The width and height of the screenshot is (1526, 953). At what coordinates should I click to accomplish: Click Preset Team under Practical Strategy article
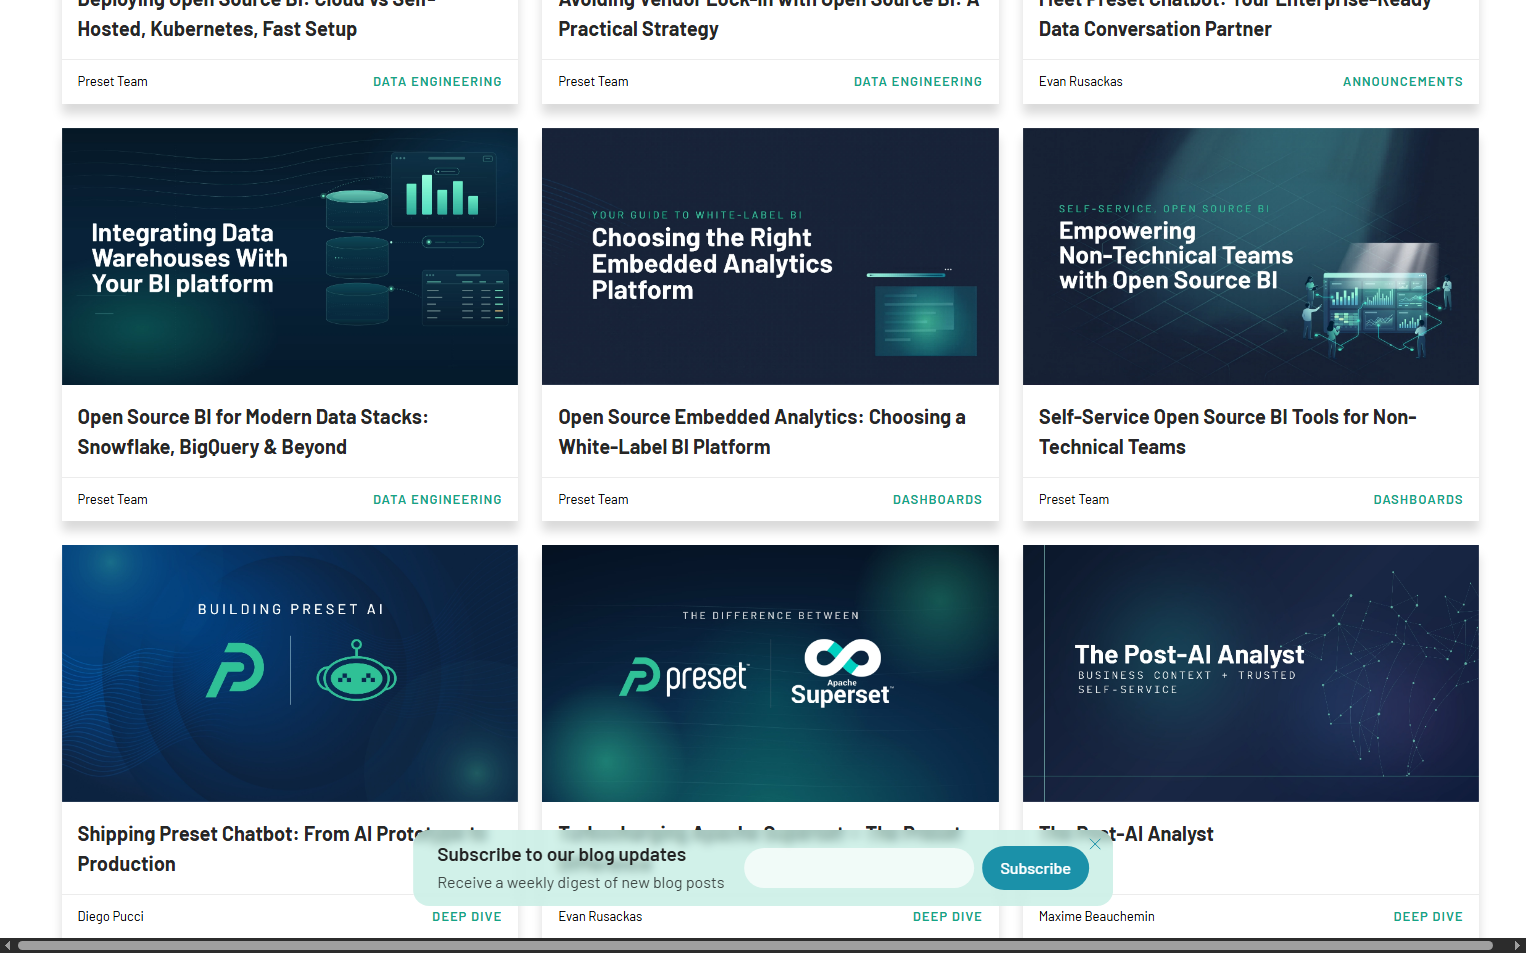(593, 82)
